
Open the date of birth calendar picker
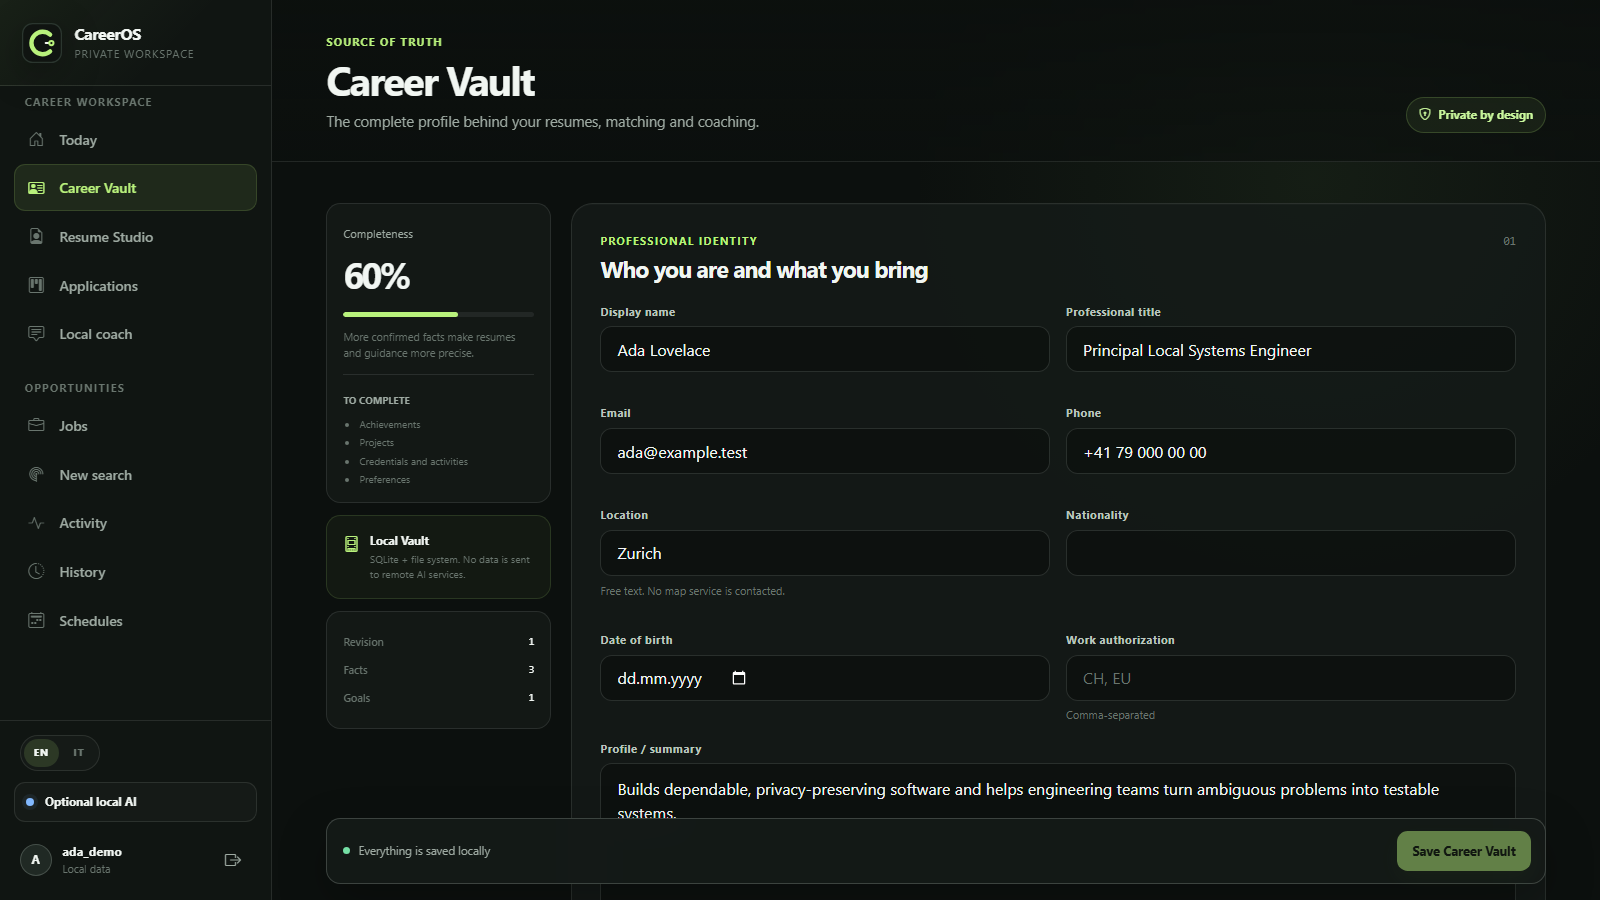739,678
